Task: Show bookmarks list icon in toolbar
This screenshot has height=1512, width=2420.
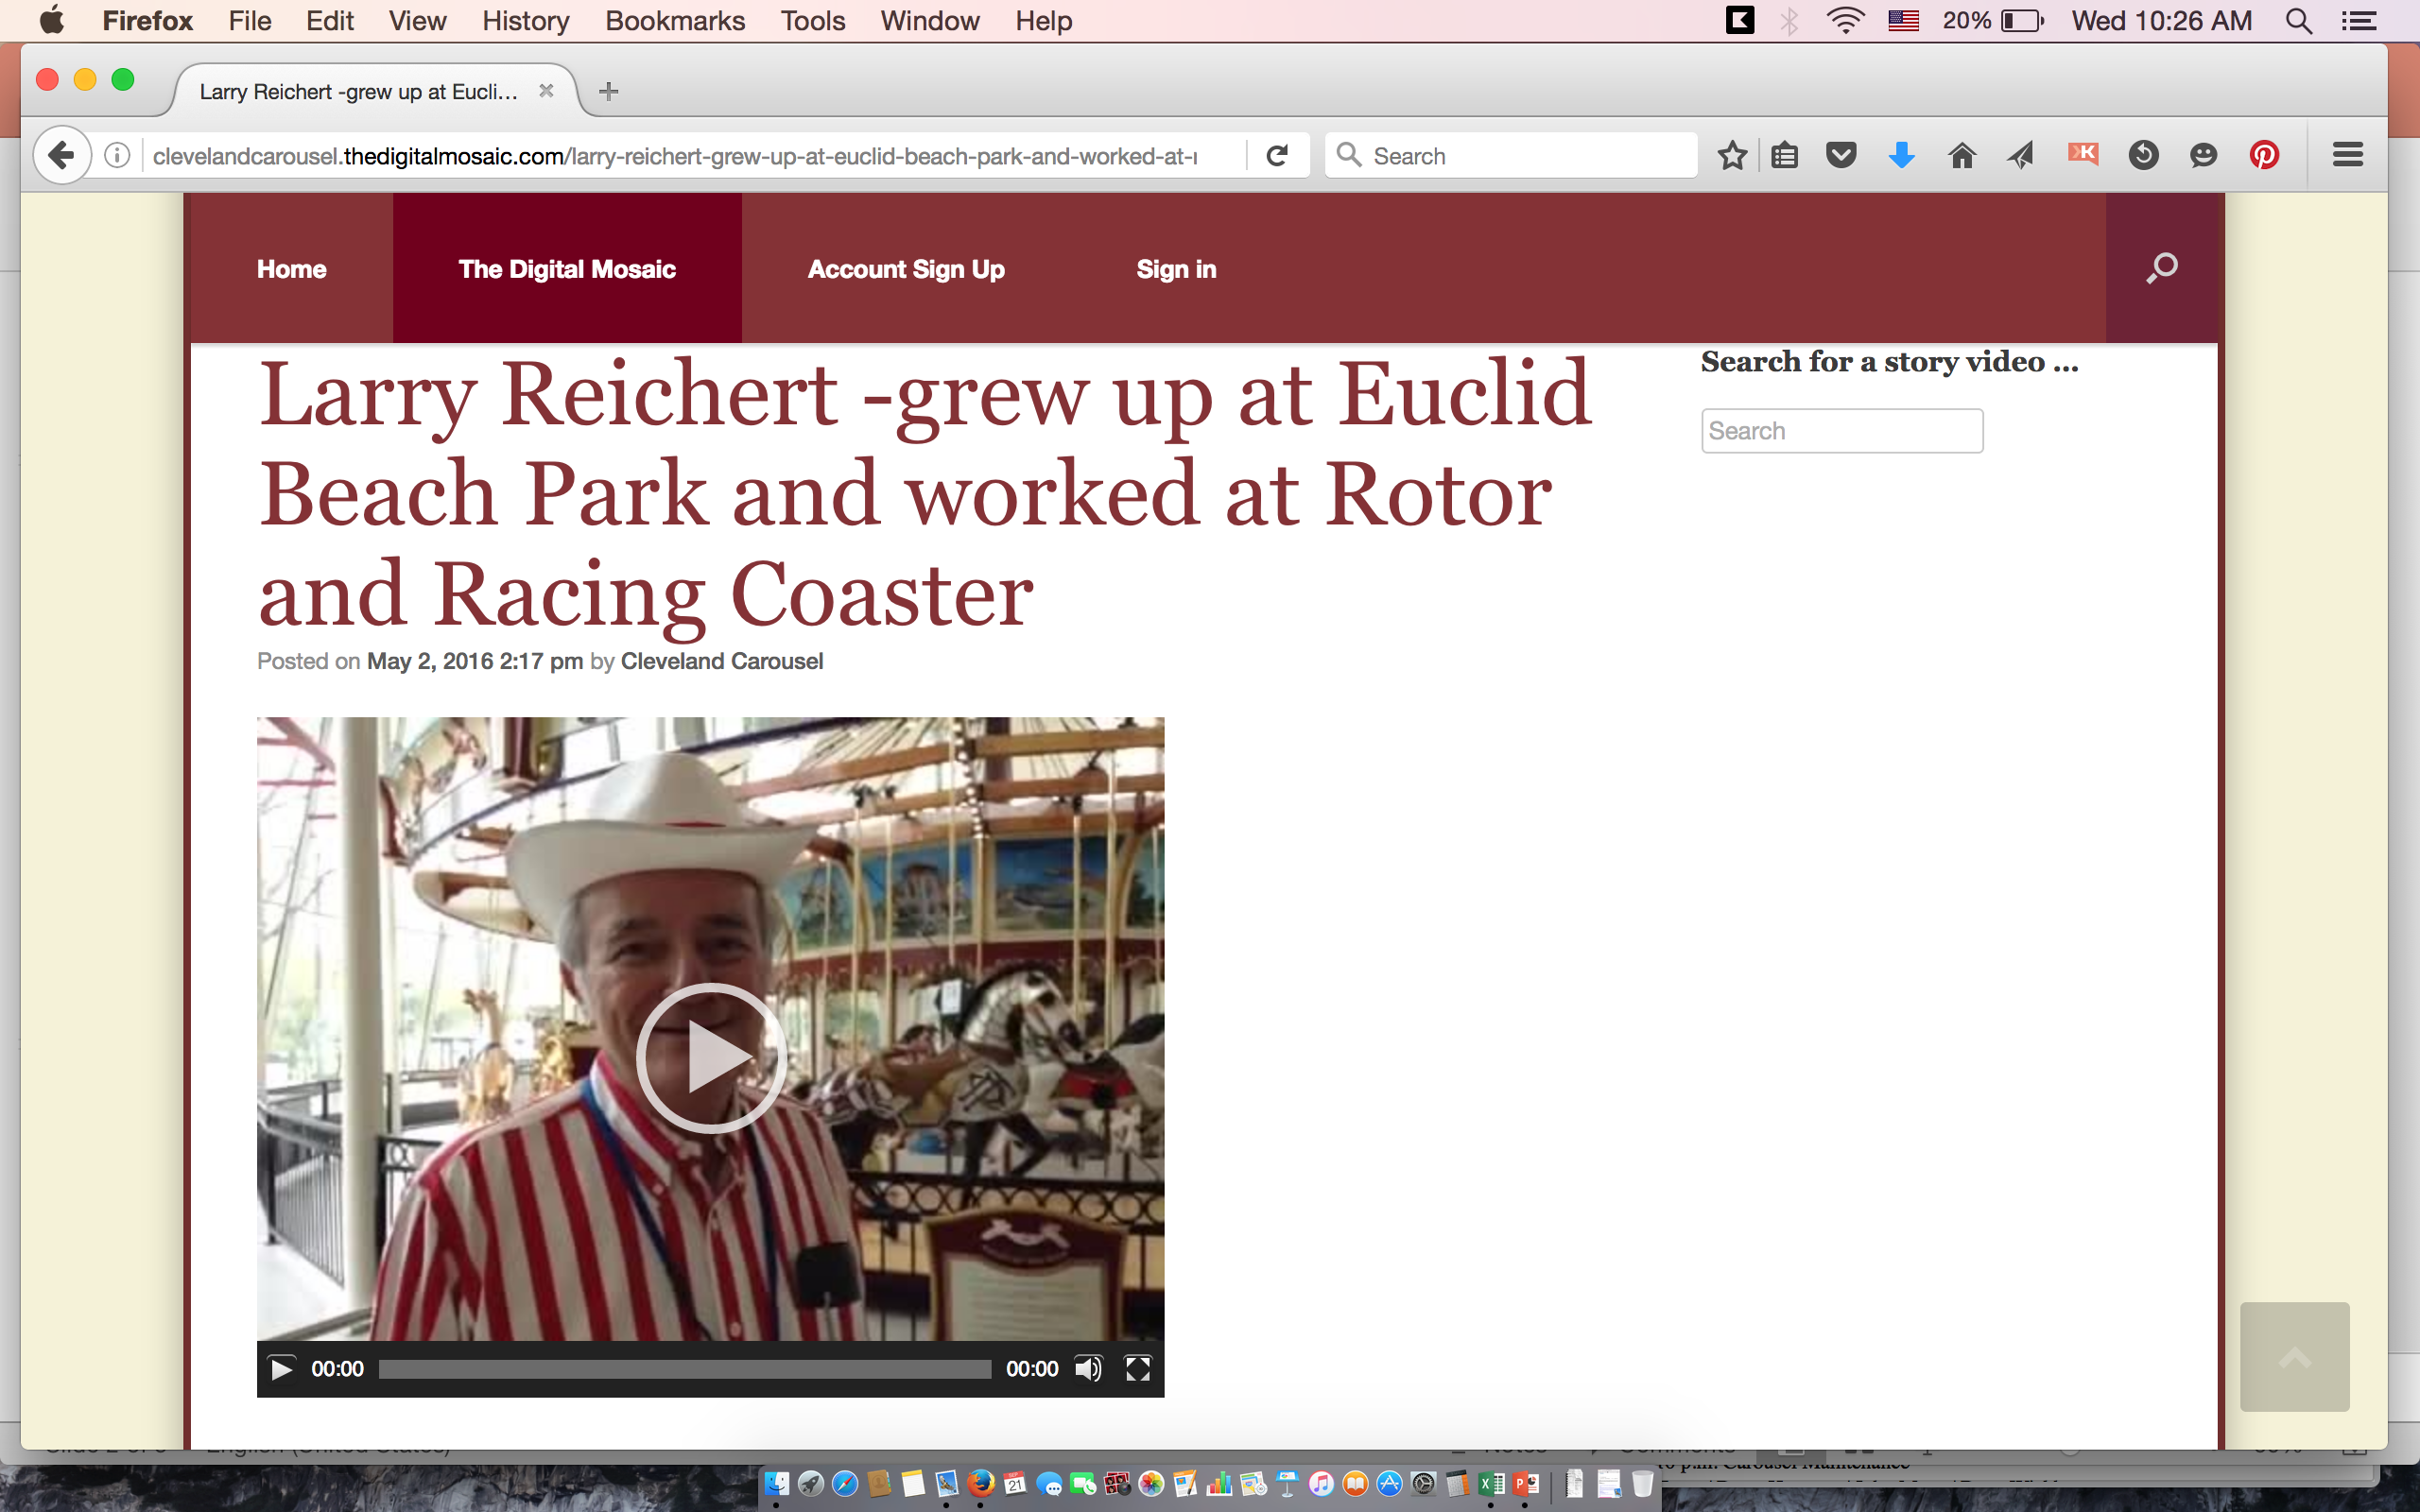Action: click(x=1784, y=155)
